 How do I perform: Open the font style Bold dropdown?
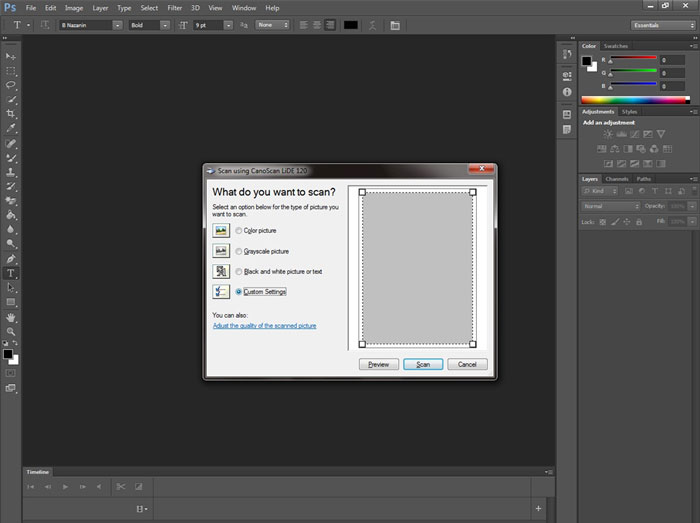click(165, 25)
